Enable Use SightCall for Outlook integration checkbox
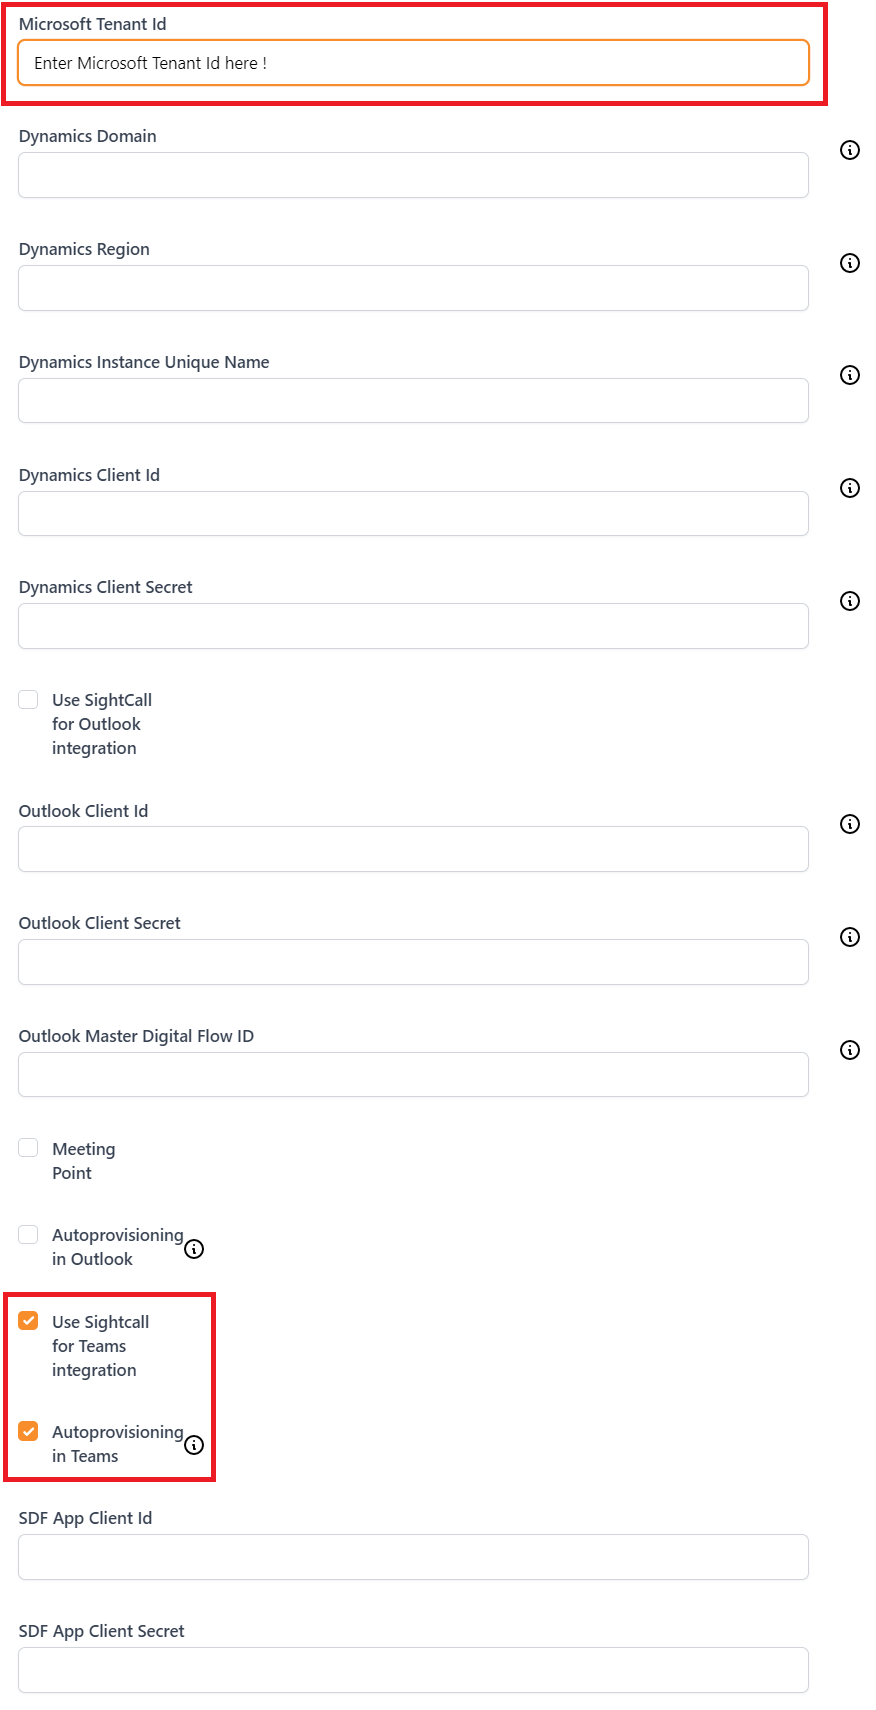 coord(28,699)
